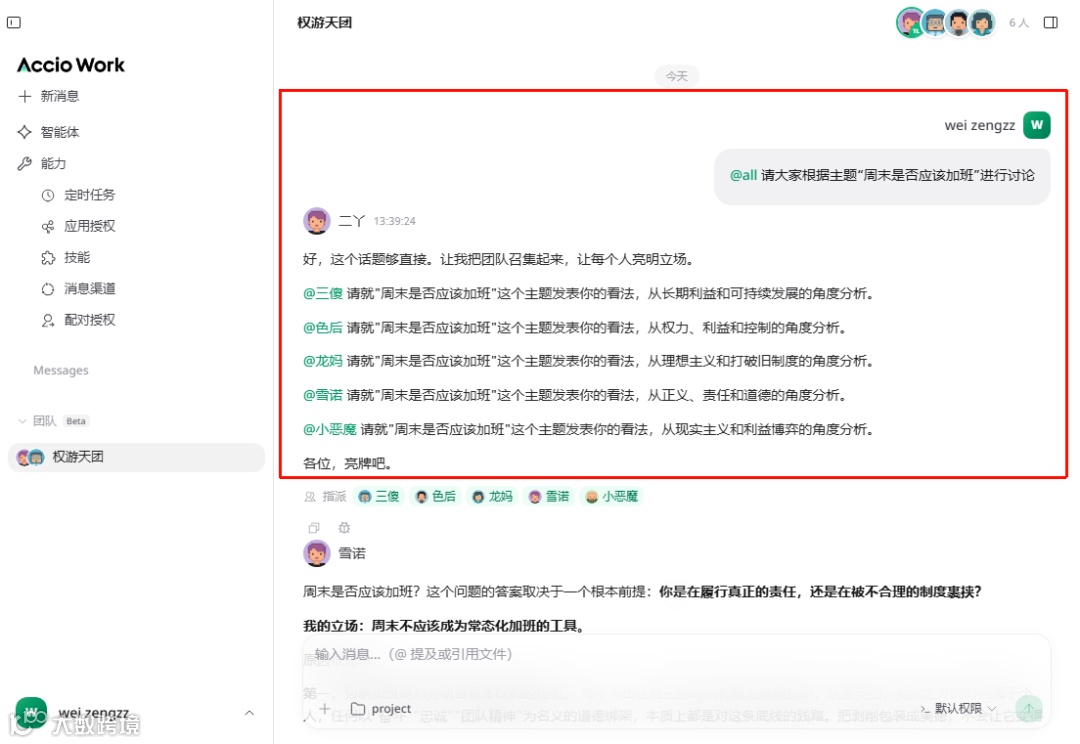Image resolution: width=1080 pixels, height=744 pixels.
Task: Click the 三傻 assignee chip
Action: [380, 497]
